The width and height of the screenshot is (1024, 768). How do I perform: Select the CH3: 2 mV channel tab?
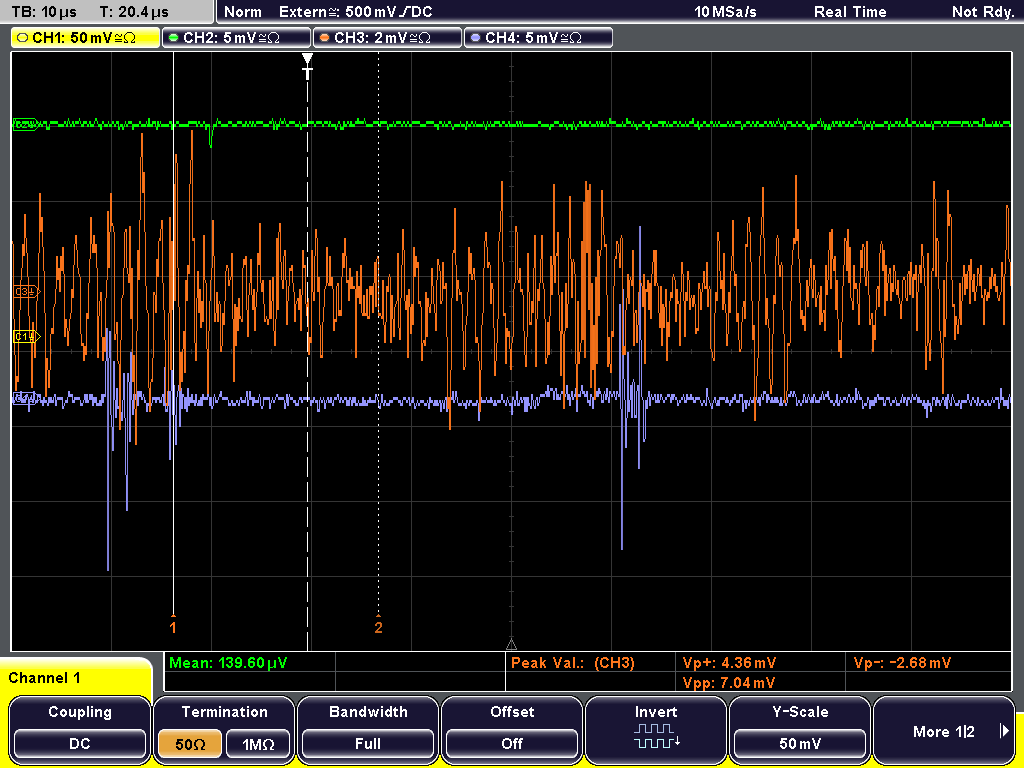(x=387, y=38)
